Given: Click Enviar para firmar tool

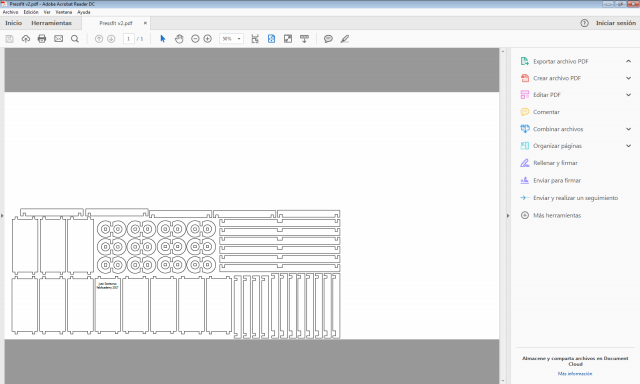Looking at the screenshot, I should coord(557,180).
